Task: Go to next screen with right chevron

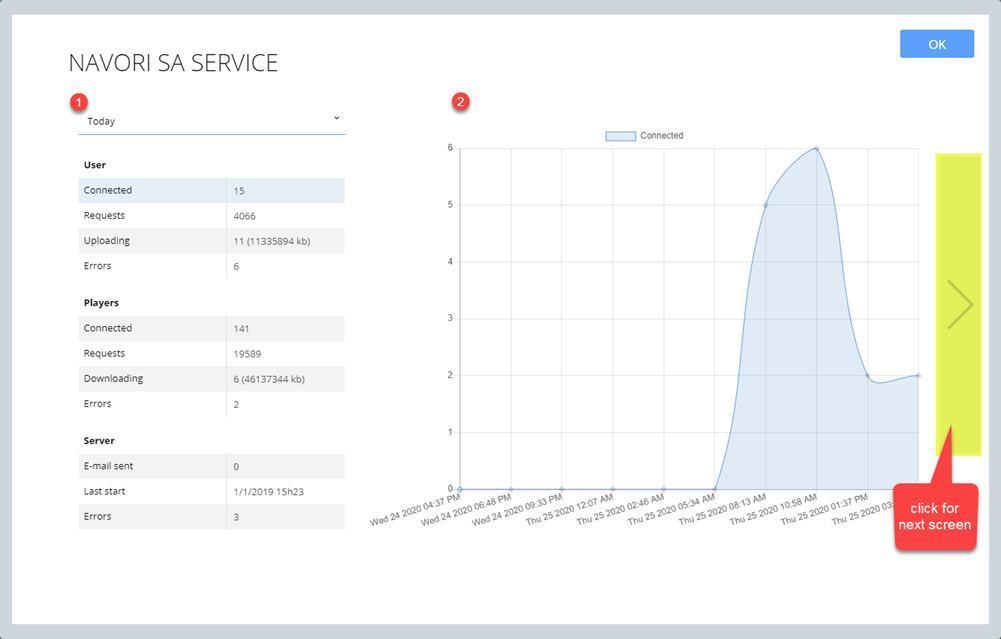Action: pyautogui.click(x=960, y=304)
